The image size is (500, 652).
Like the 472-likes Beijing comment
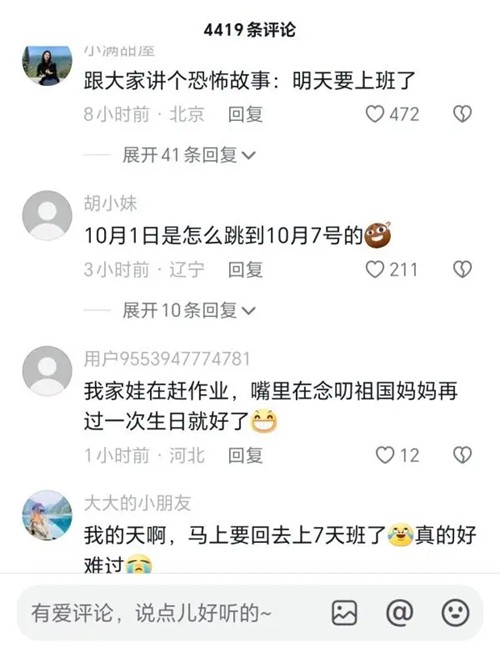[375, 114]
